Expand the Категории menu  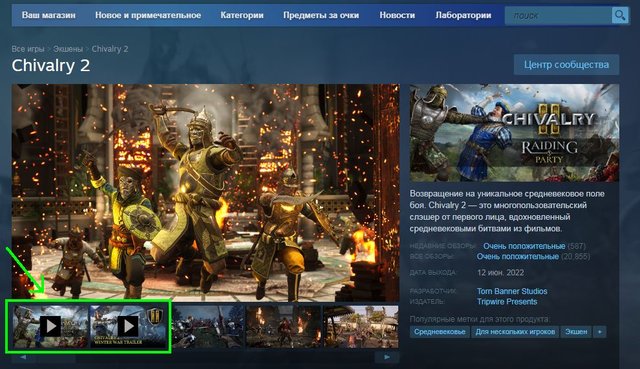coord(242,15)
